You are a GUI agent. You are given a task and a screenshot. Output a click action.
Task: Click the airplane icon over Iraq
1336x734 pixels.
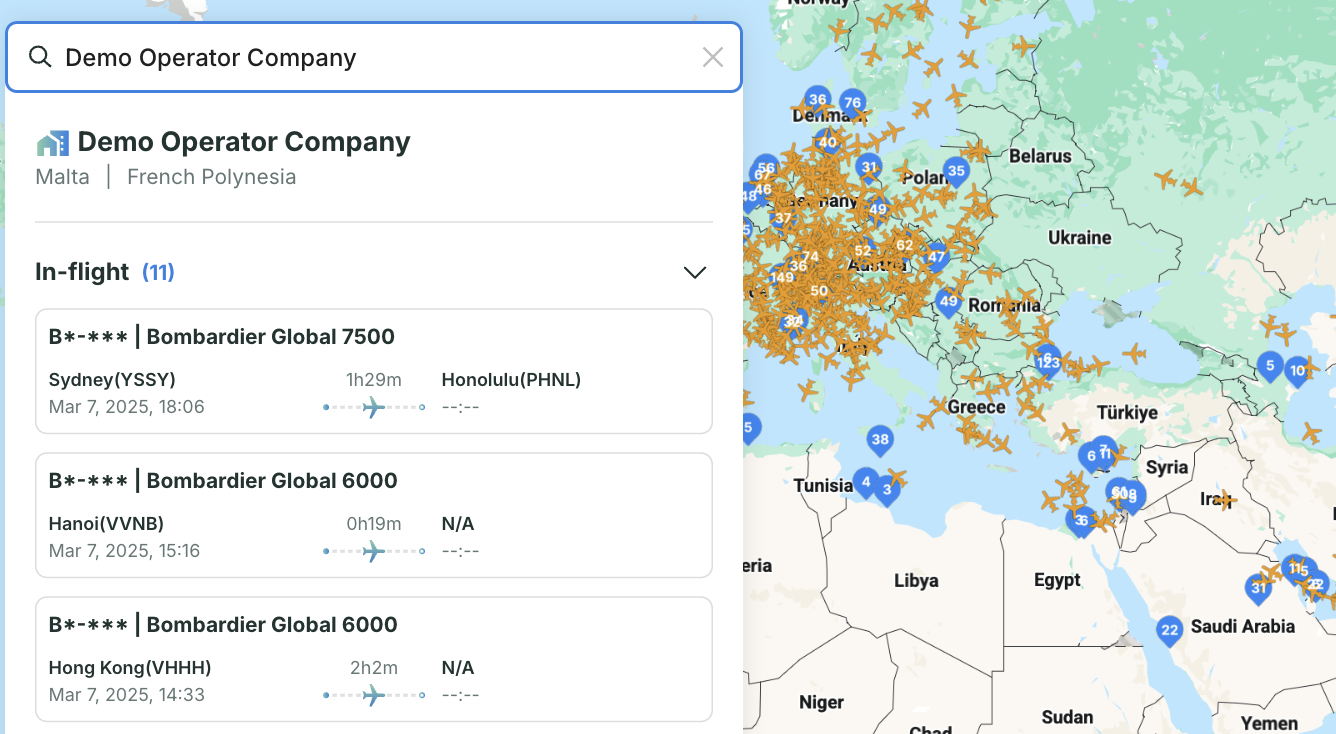[1225, 499]
